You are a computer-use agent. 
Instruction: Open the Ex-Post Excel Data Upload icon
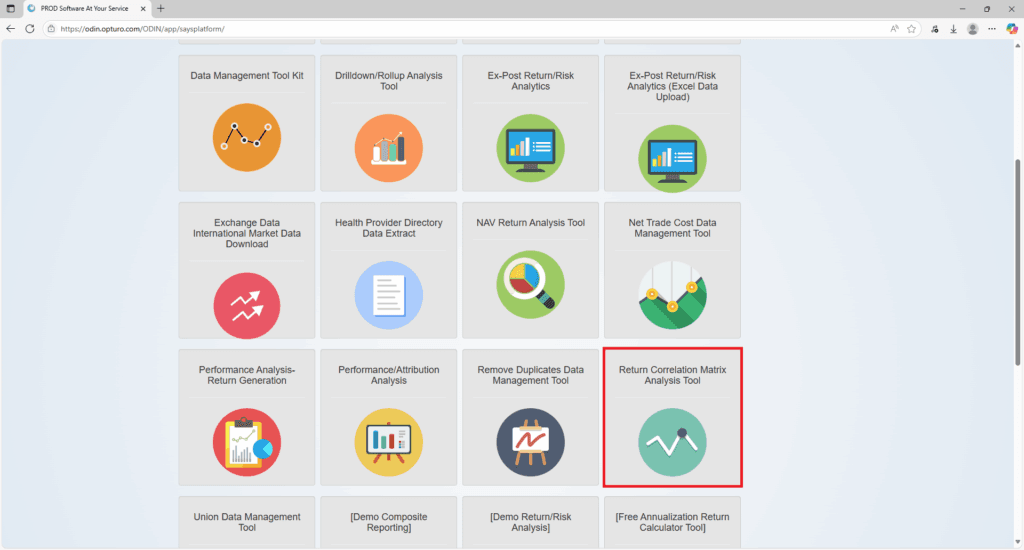coord(672,158)
